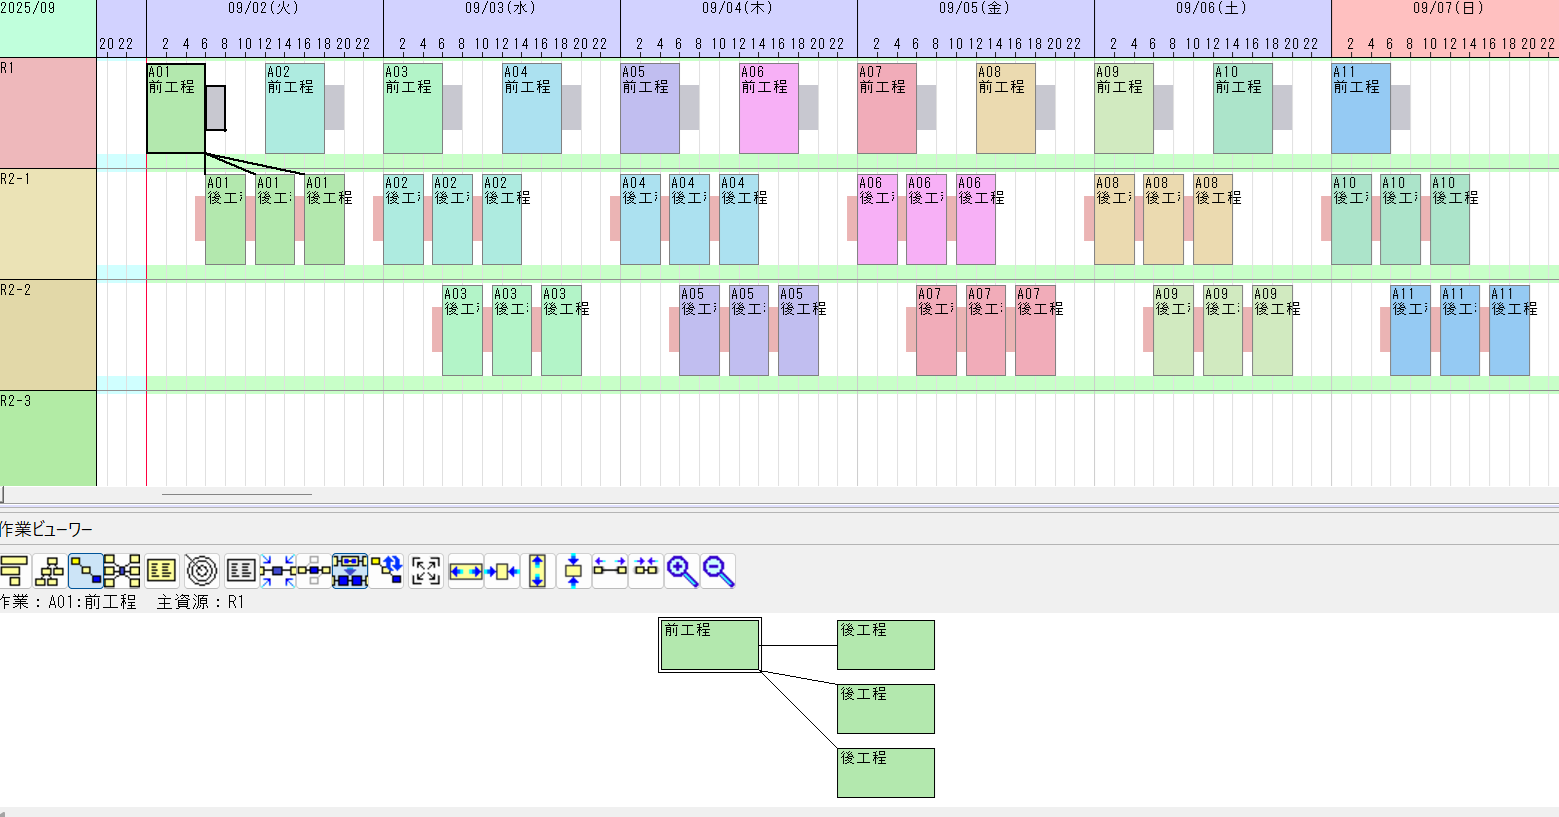Click the fit-to-window corner arrows icon
This screenshot has height=817, width=1559.
coord(426,571)
